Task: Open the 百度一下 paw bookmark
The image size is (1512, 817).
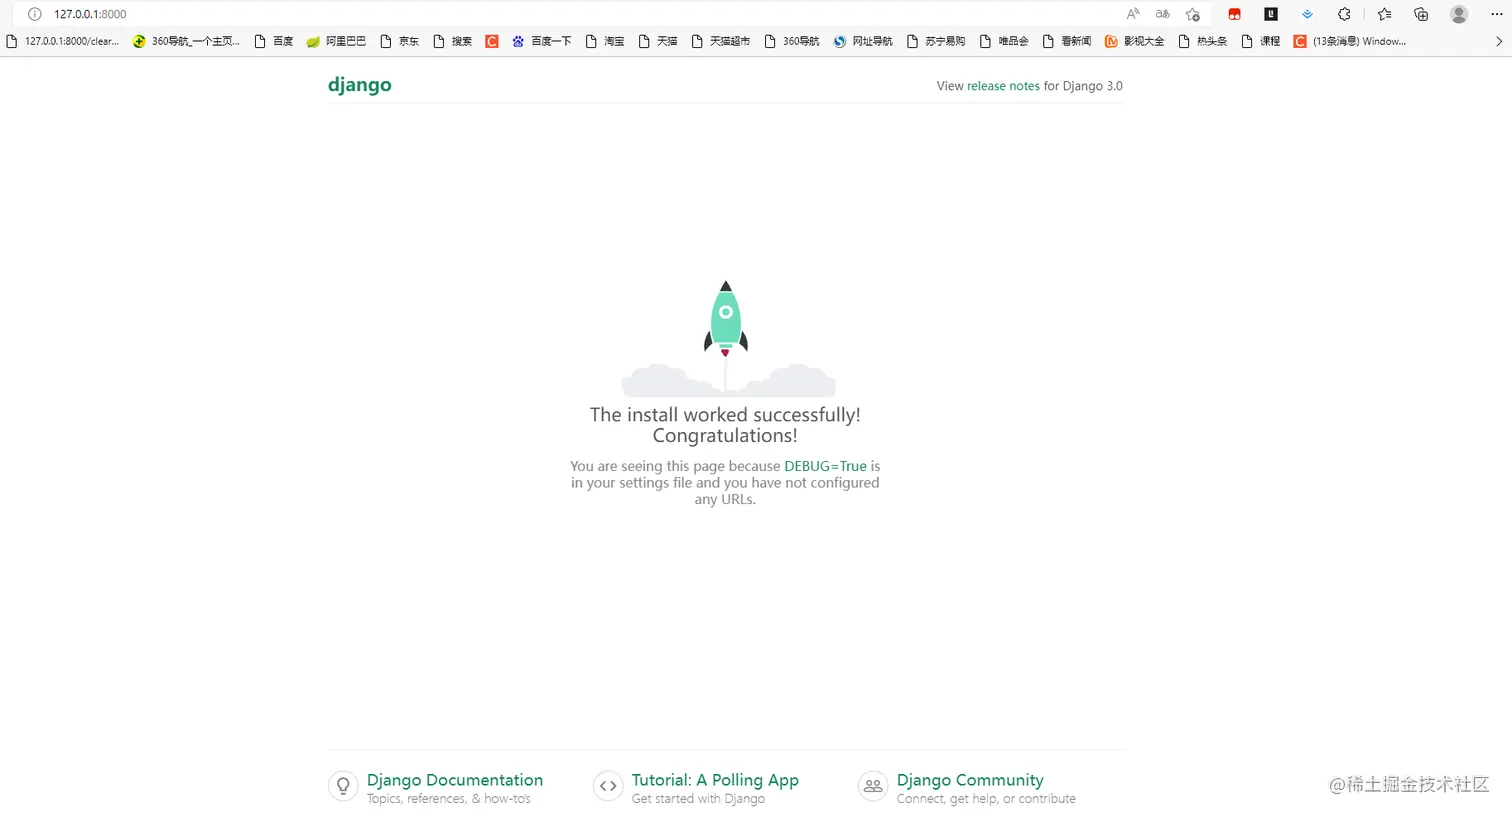Action: (x=541, y=41)
